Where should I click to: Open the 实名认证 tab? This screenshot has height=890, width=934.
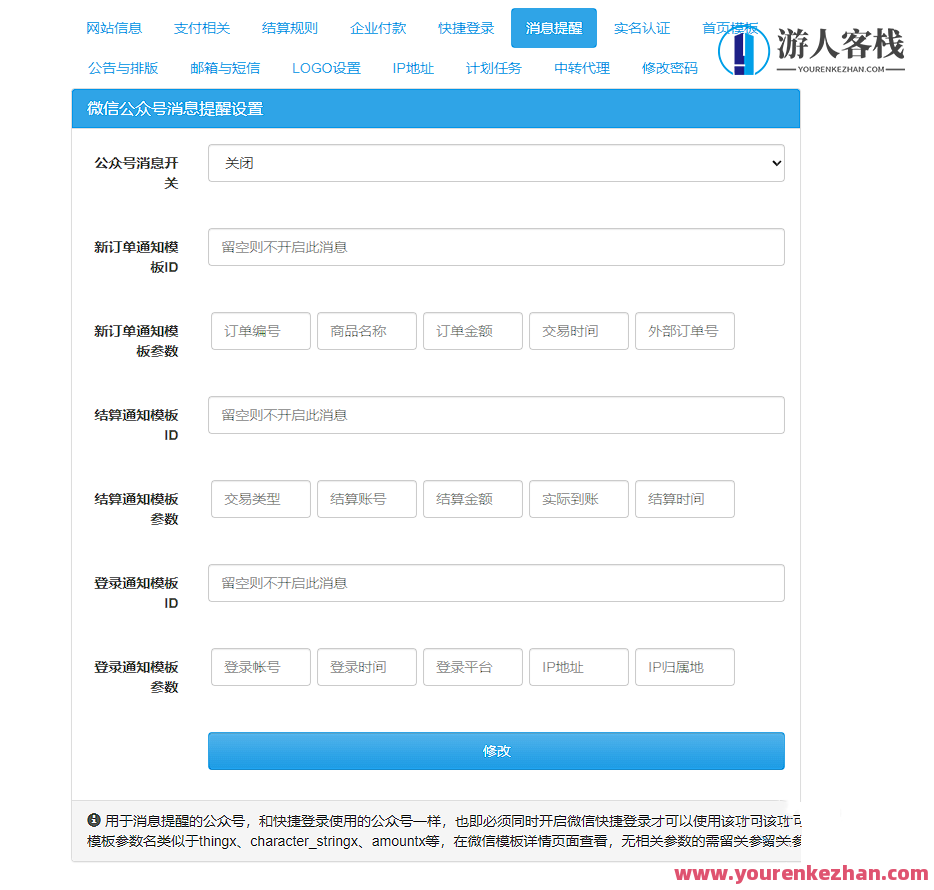(x=642, y=28)
